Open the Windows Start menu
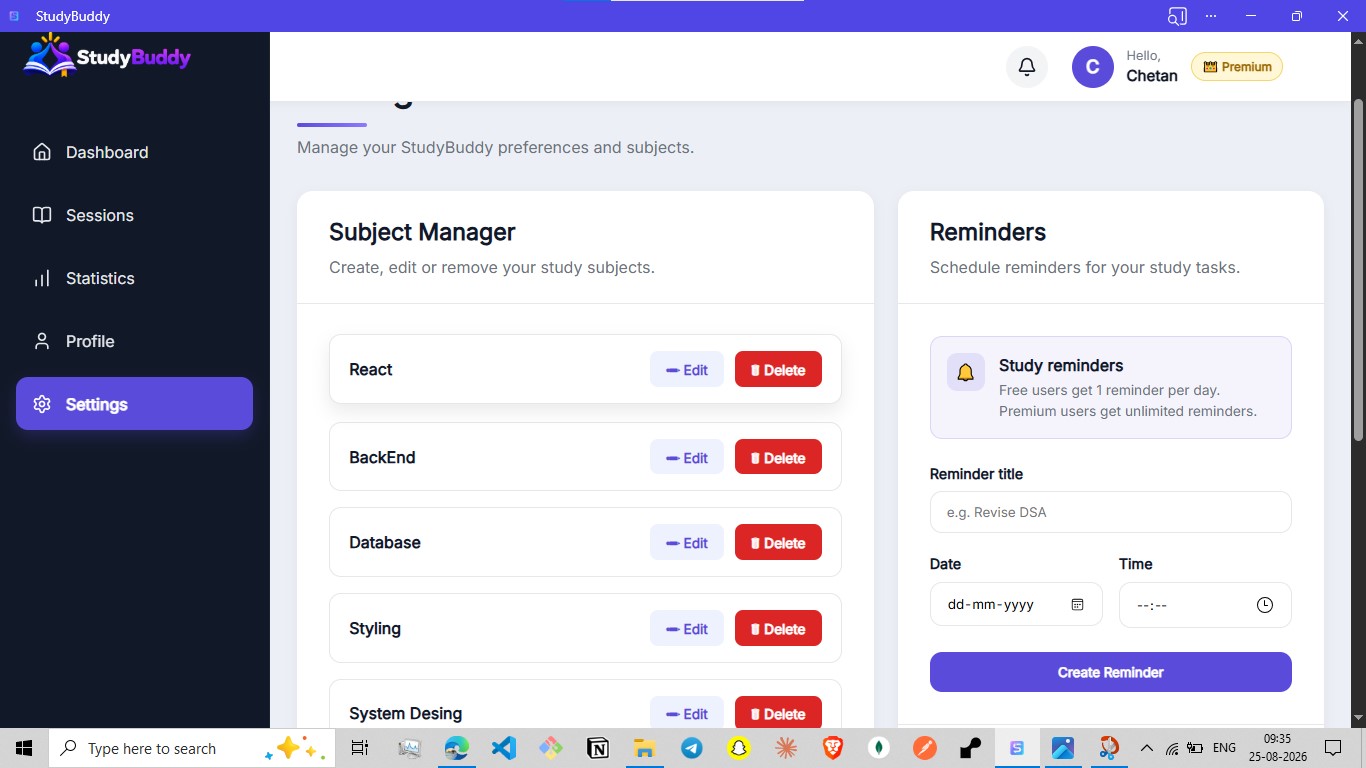Viewport: 1366px width, 768px height. (24, 748)
